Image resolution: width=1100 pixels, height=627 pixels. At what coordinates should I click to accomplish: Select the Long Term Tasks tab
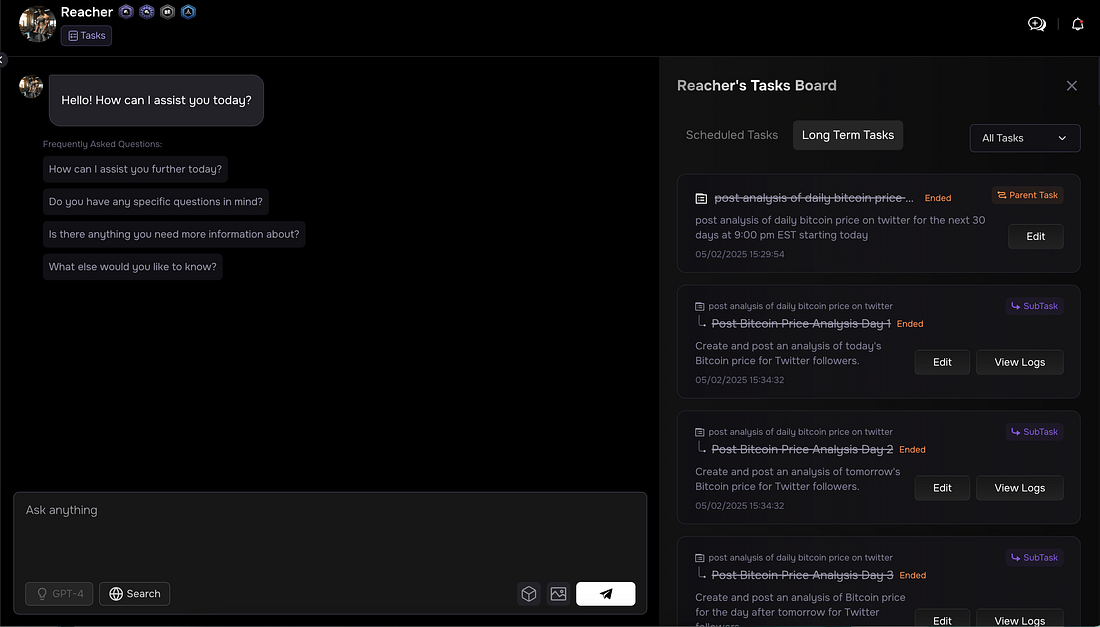click(x=848, y=135)
